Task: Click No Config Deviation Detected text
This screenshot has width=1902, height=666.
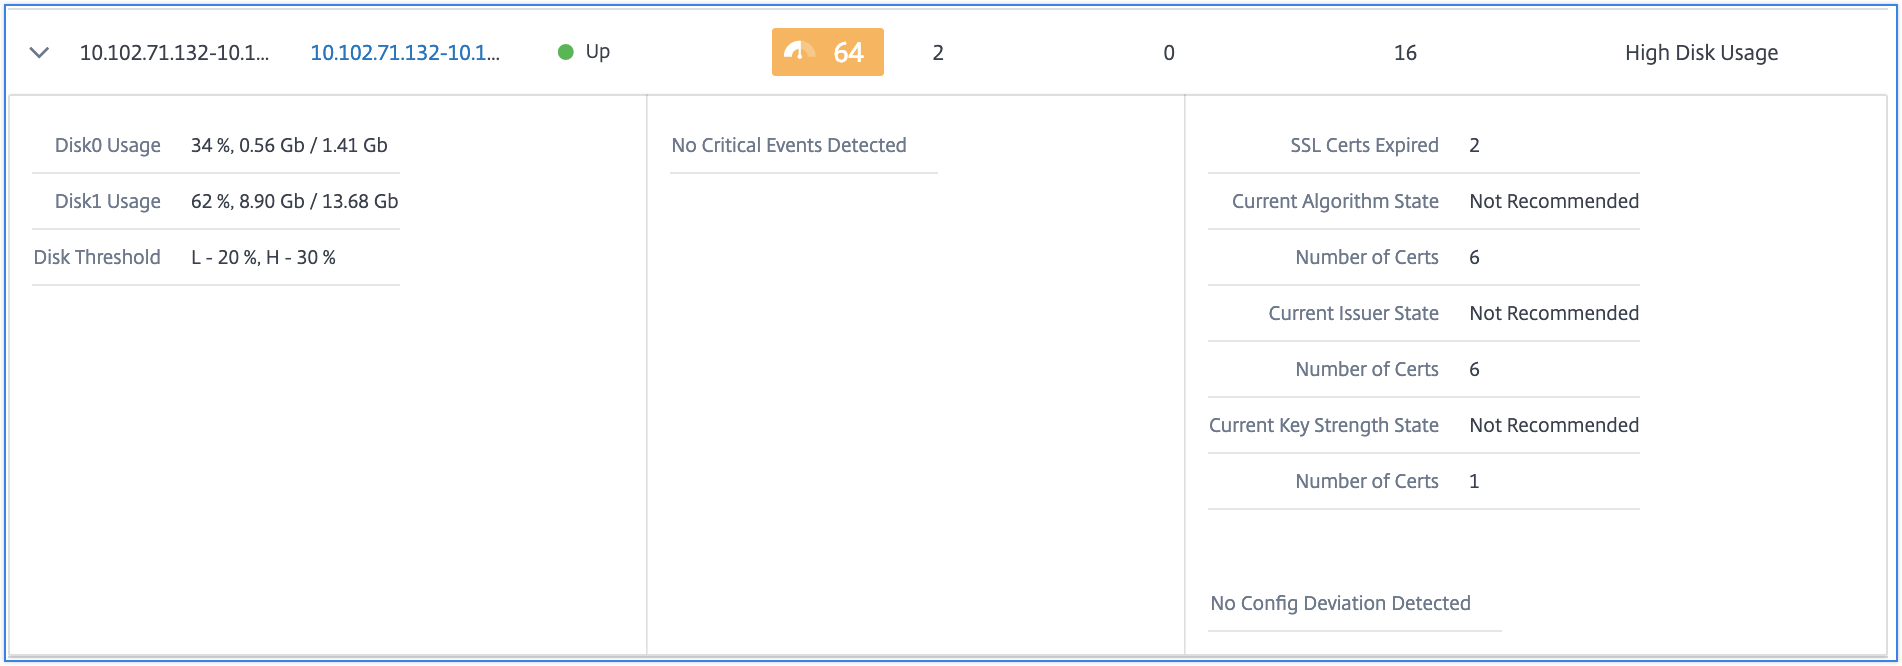Action: point(1340,603)
